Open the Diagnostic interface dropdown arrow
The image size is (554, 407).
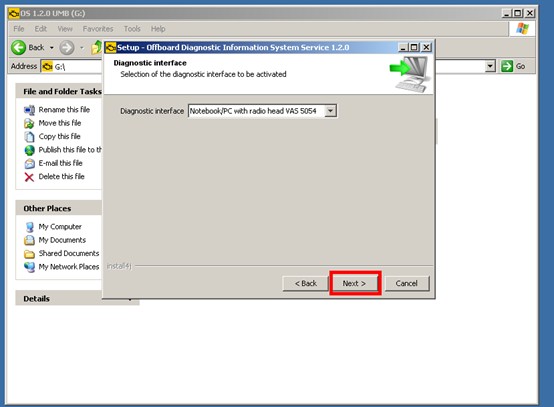tap(330, 111)
